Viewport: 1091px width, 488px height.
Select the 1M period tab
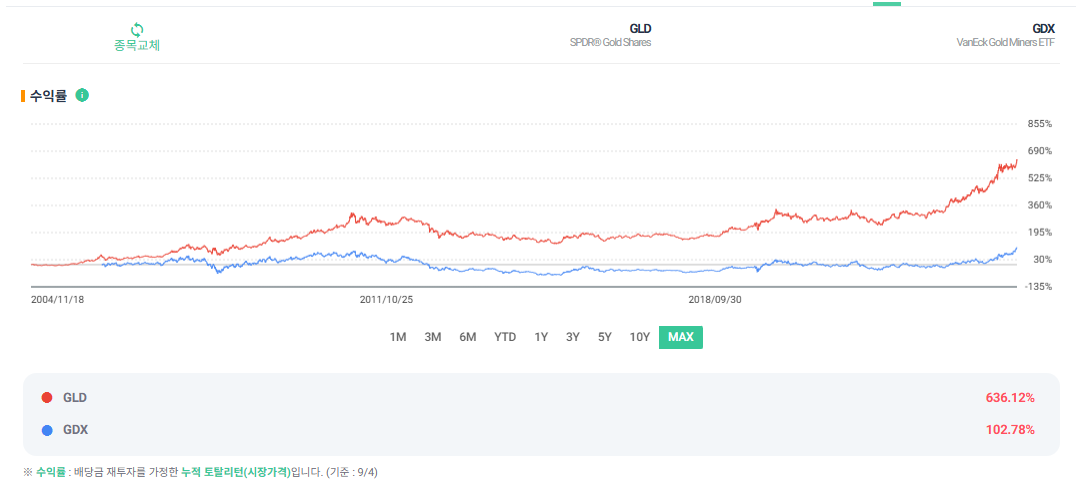click(397, 337)
